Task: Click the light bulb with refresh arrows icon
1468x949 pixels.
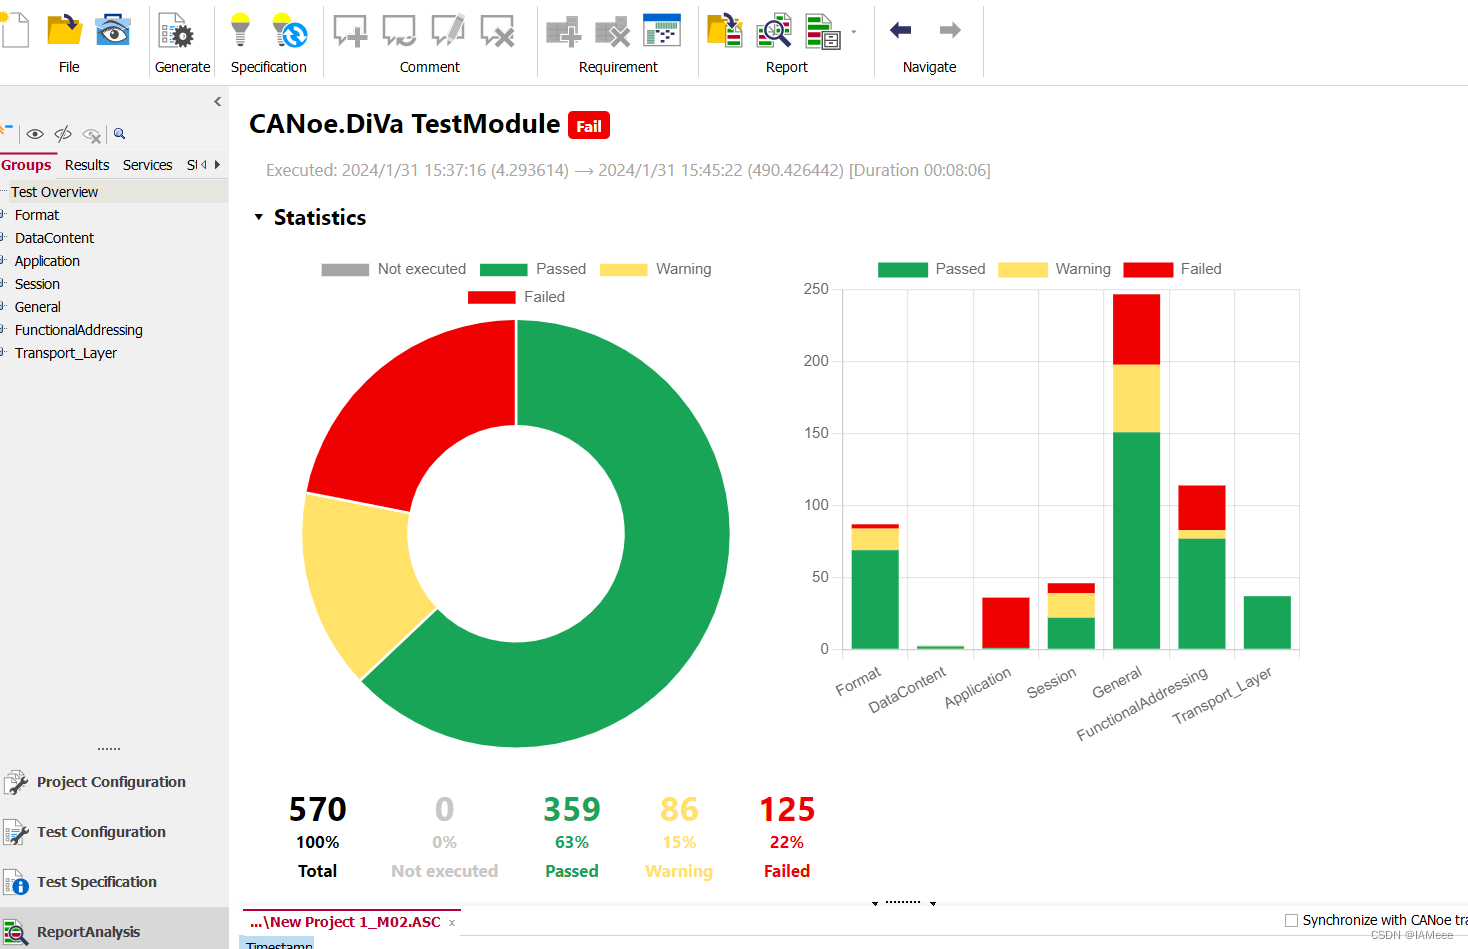Action: tap(290, 31)
